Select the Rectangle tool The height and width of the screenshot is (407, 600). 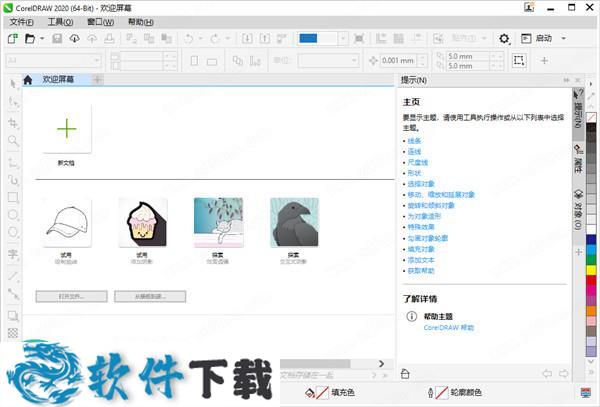(x=13, y=197)
